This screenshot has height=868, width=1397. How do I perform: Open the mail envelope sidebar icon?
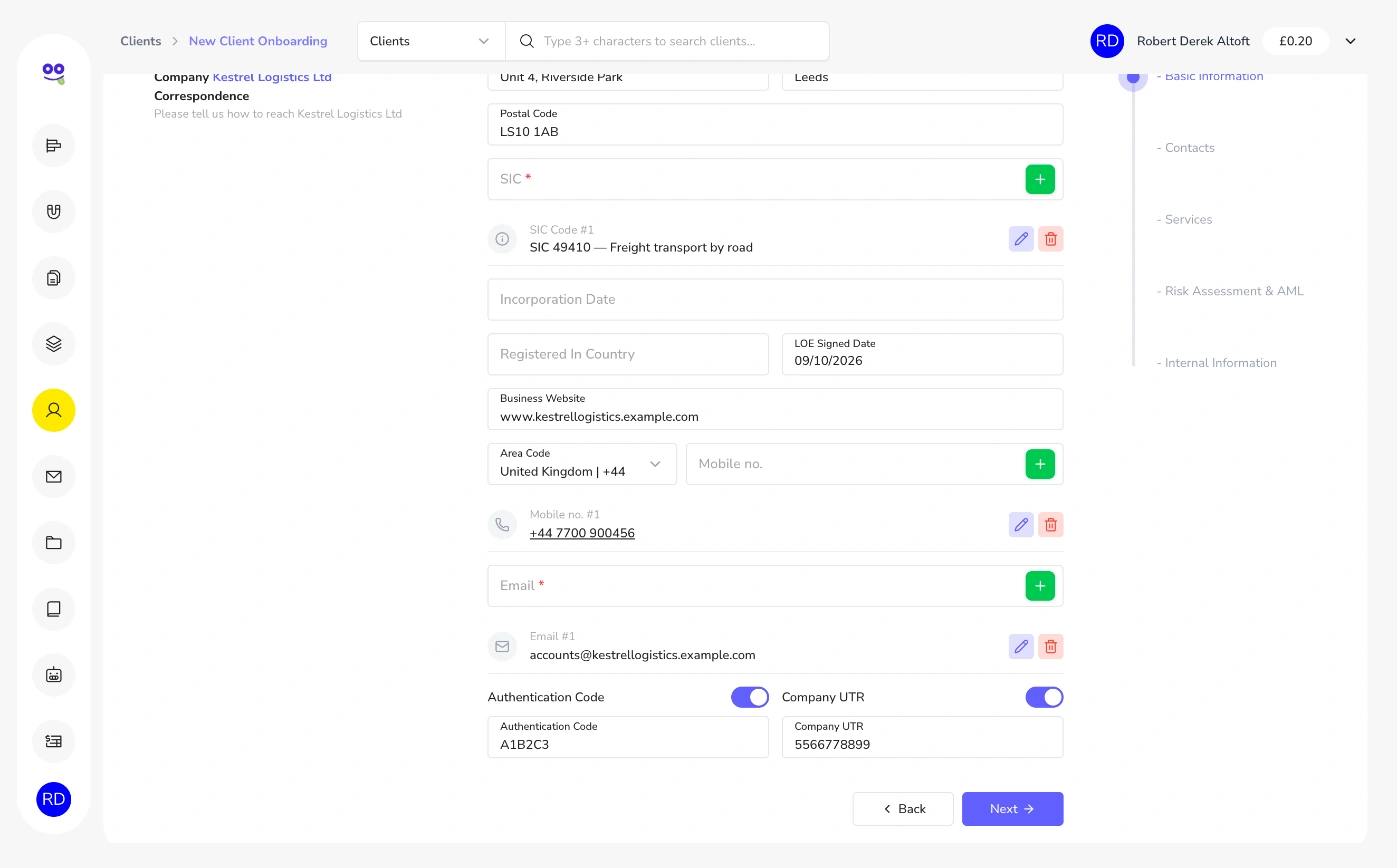click(x=54, y=476)
